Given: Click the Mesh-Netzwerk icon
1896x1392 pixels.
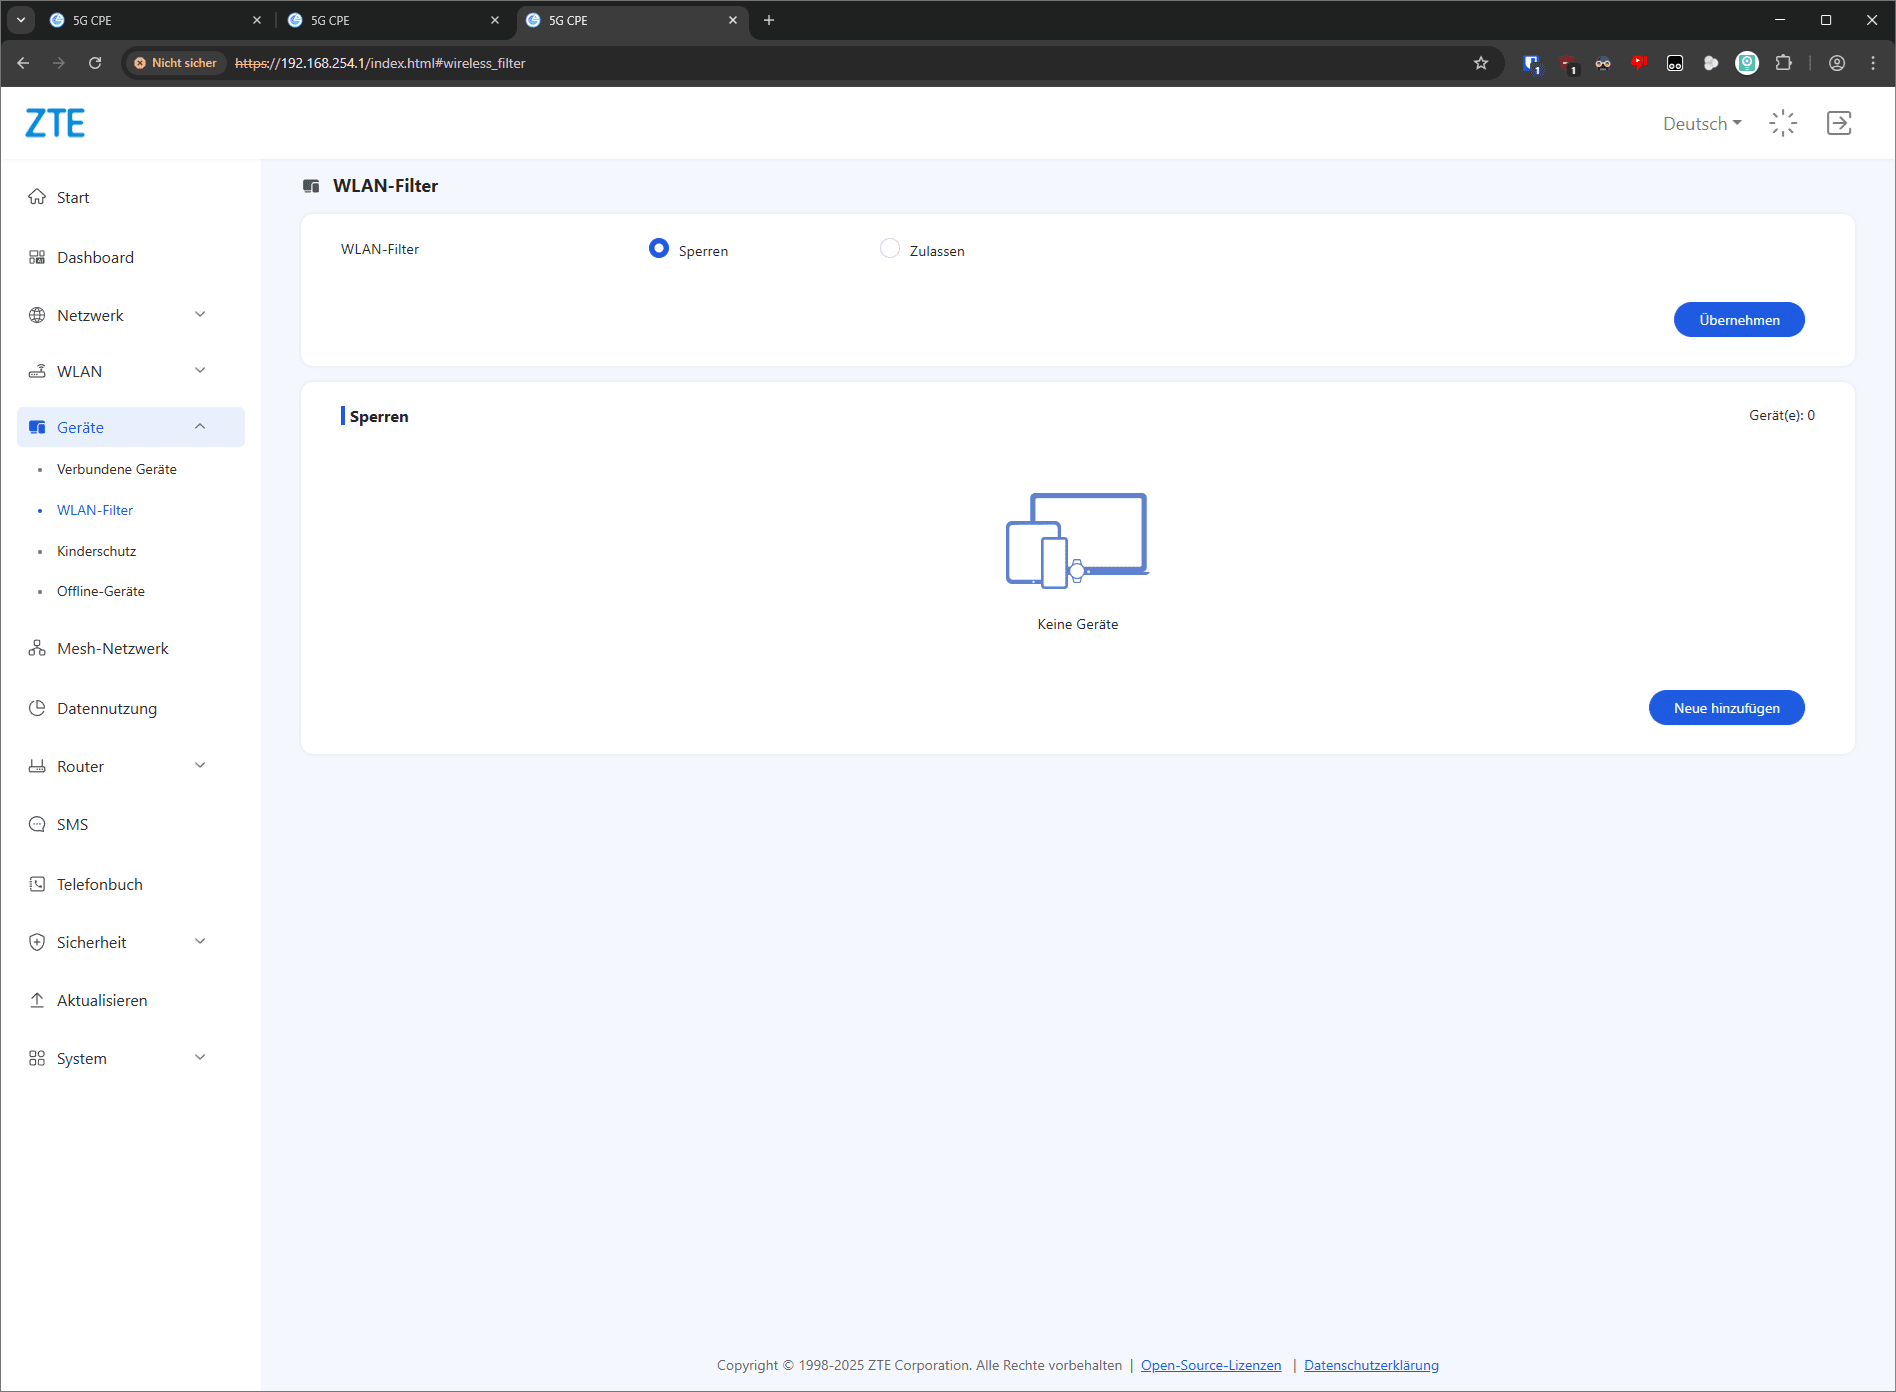Looking at the screenshot, I should 37,648.
